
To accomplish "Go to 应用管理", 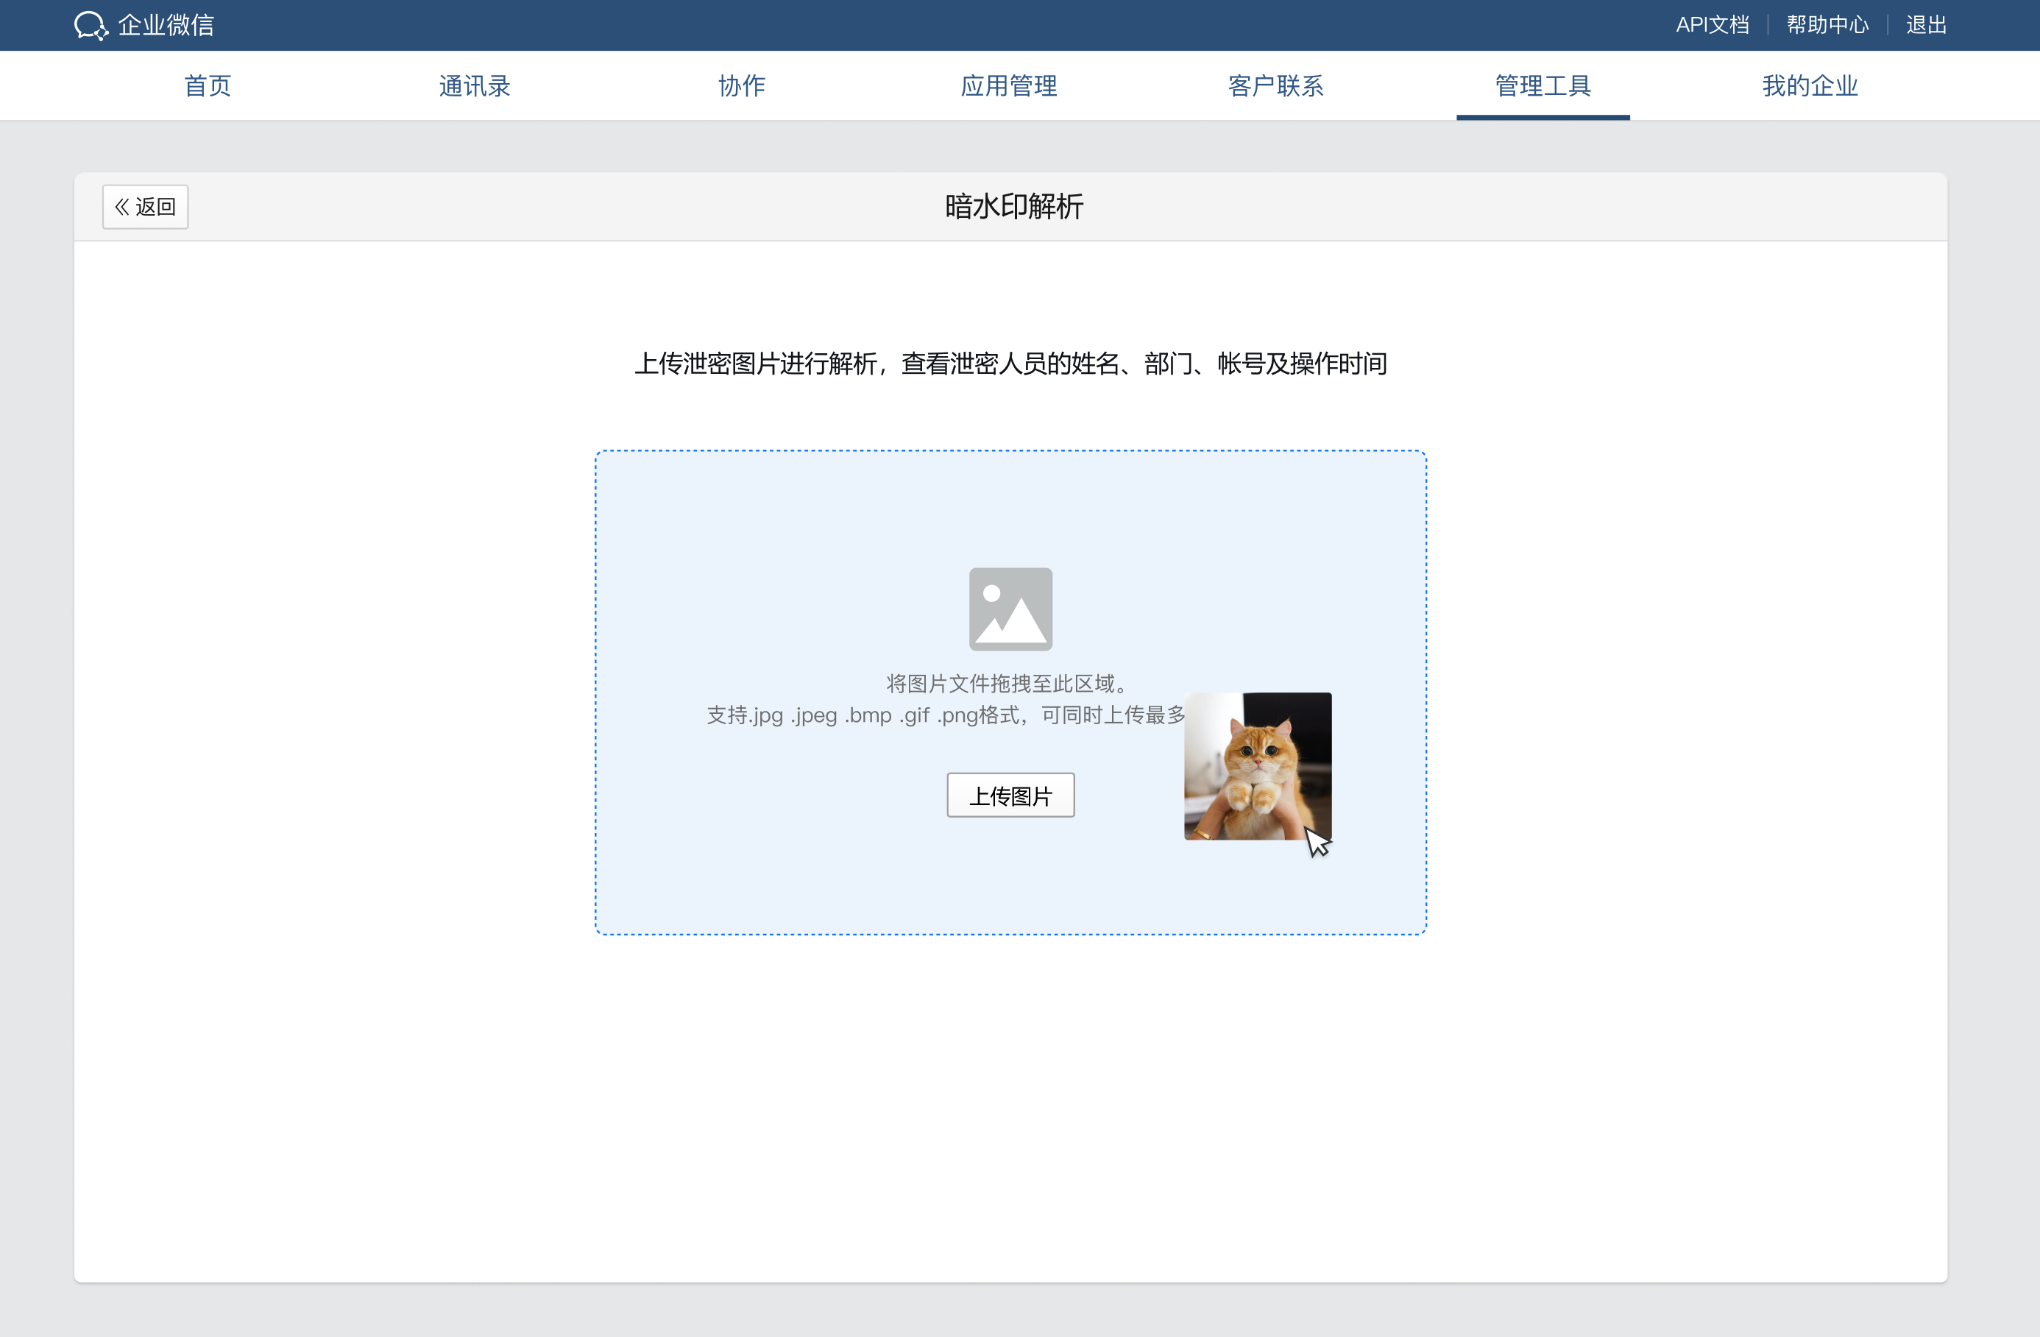I will pos(1008,86).
